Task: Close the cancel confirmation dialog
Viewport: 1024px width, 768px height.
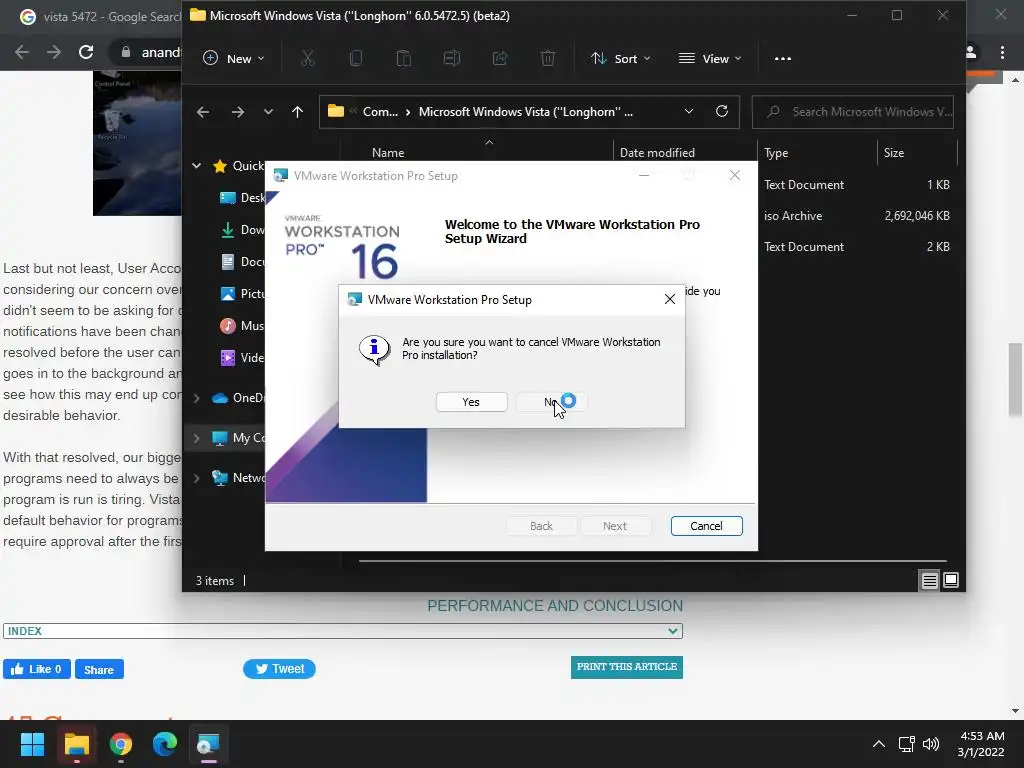Action: point(669,299)
